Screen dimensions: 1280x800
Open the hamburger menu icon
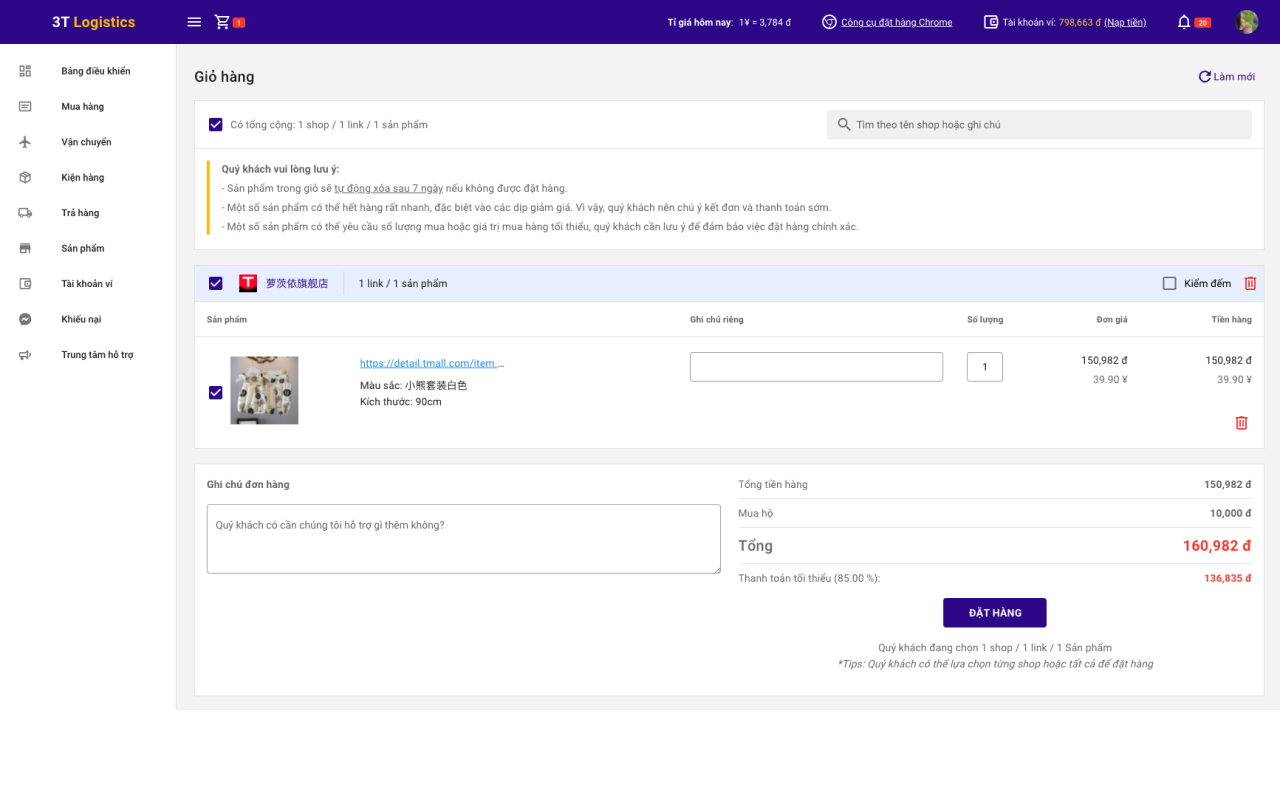[x=194, y=22]
